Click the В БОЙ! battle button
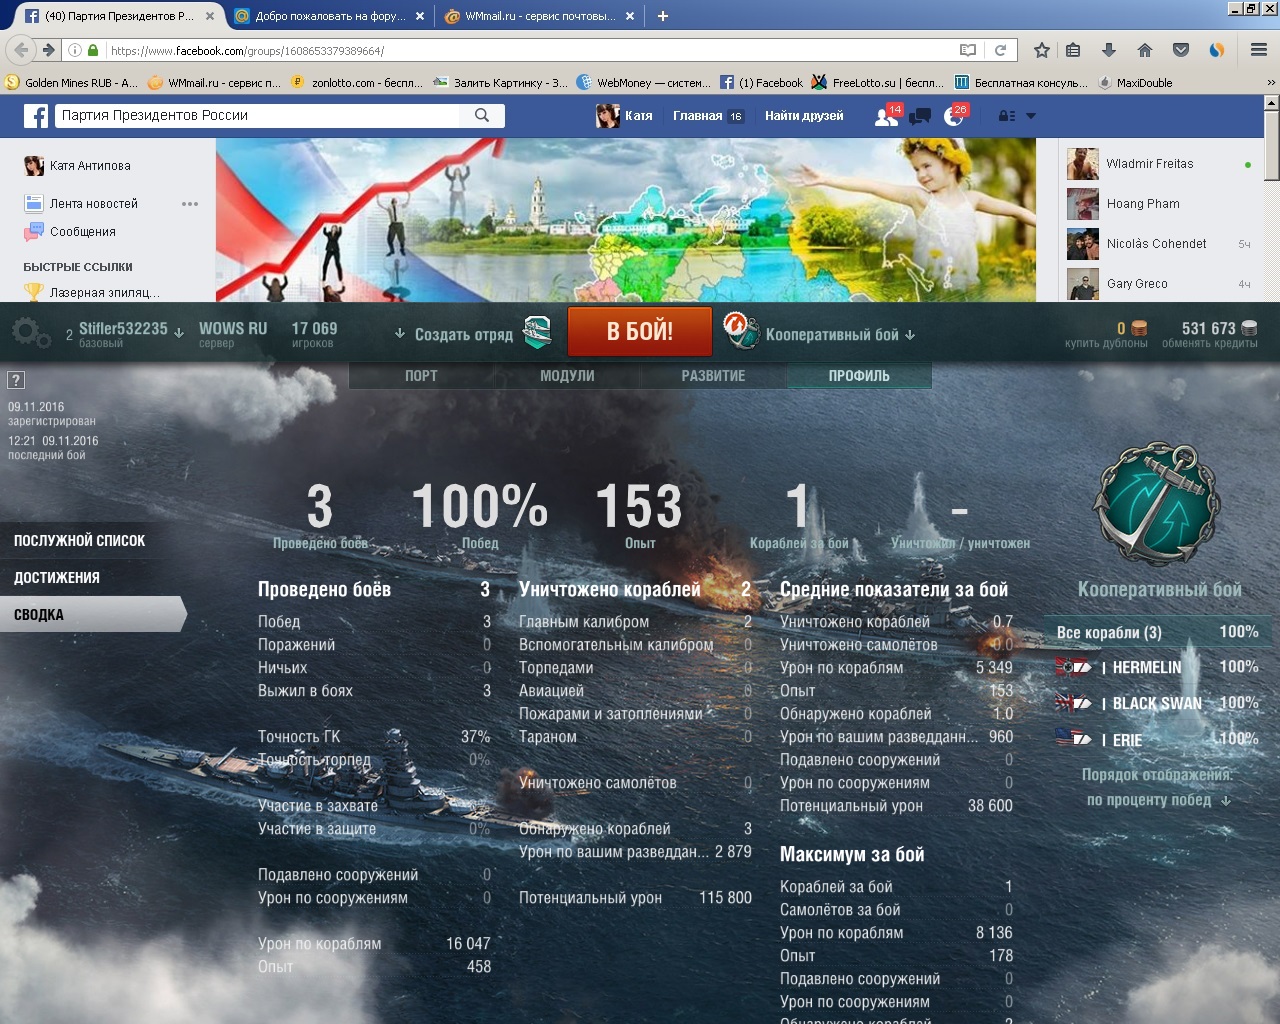 click(x=640, y=332)
